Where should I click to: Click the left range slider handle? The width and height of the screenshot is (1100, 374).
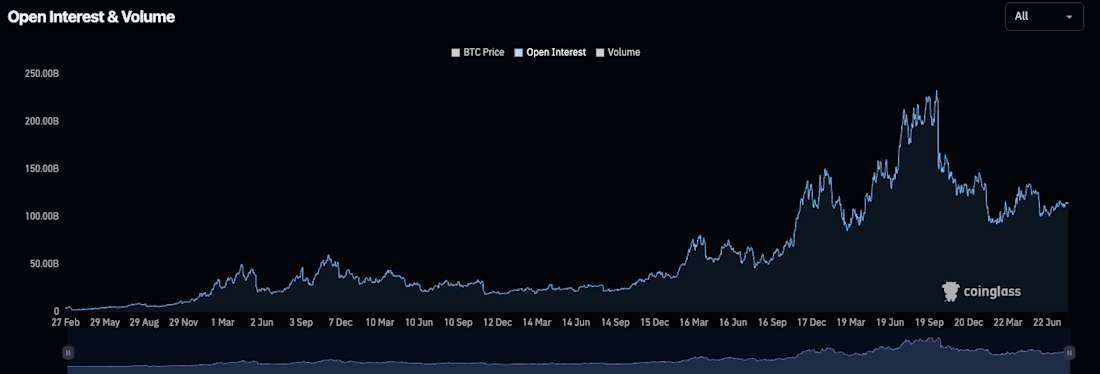pyautogui.click(x=68, y=352)
